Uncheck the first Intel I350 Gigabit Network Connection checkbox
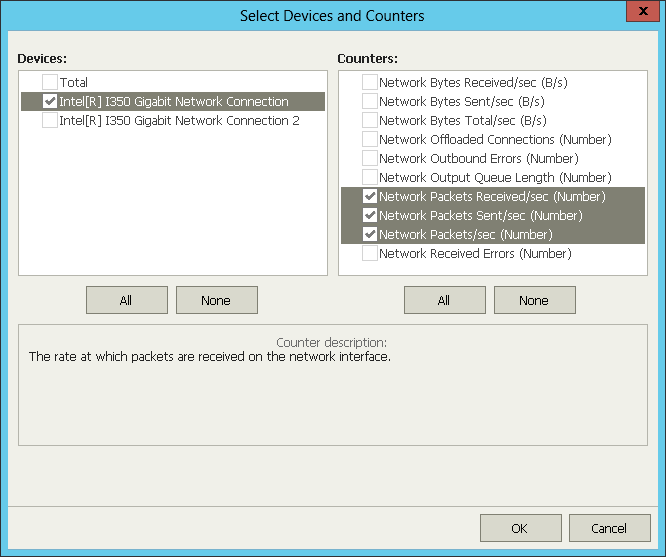 pyautogui.click(x=50, y=101)
